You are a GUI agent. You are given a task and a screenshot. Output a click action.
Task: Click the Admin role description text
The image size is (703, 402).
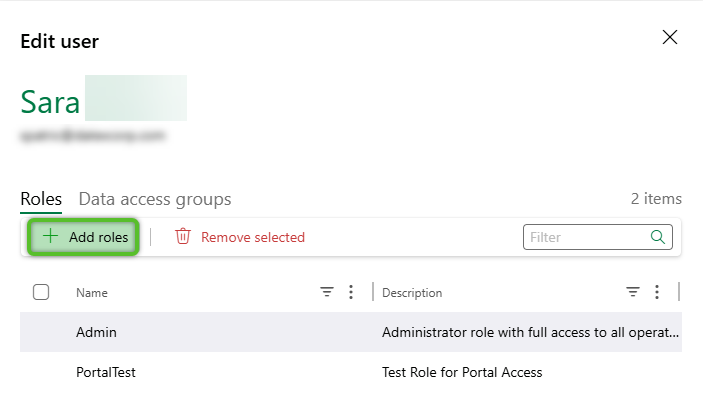(x=530, y=332)
